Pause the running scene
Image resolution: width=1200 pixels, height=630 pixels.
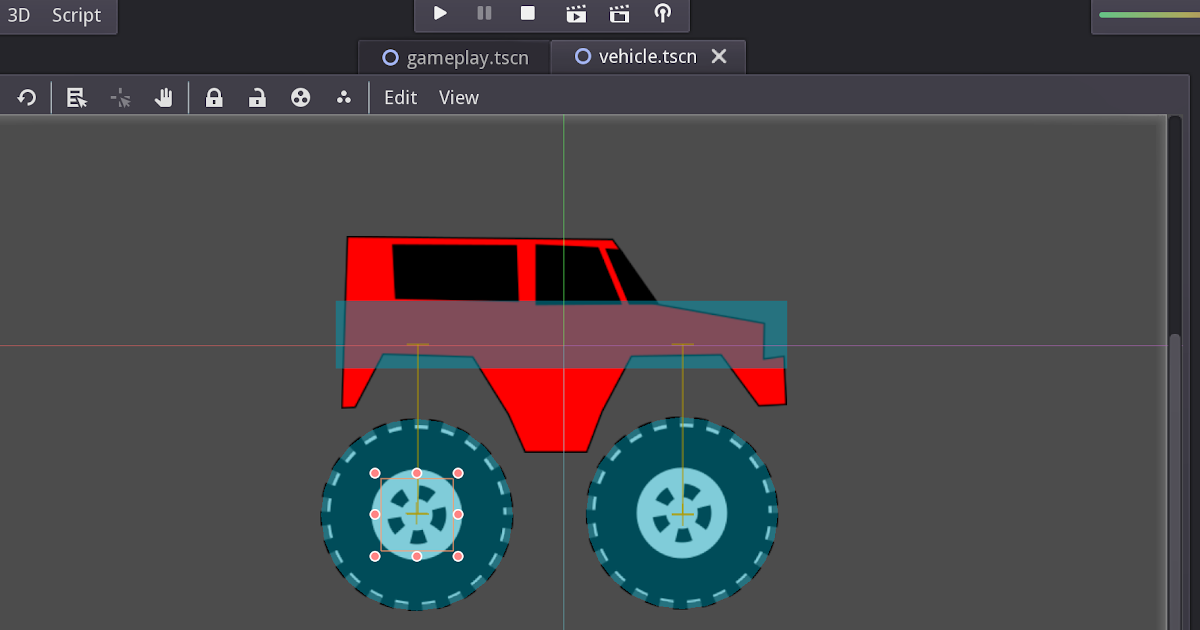484,13
